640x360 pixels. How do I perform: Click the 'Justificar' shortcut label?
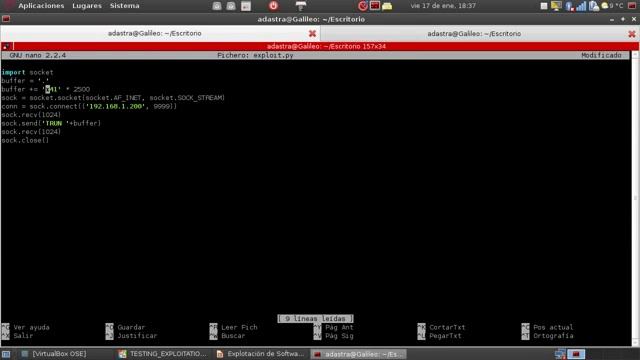[137, 336]
